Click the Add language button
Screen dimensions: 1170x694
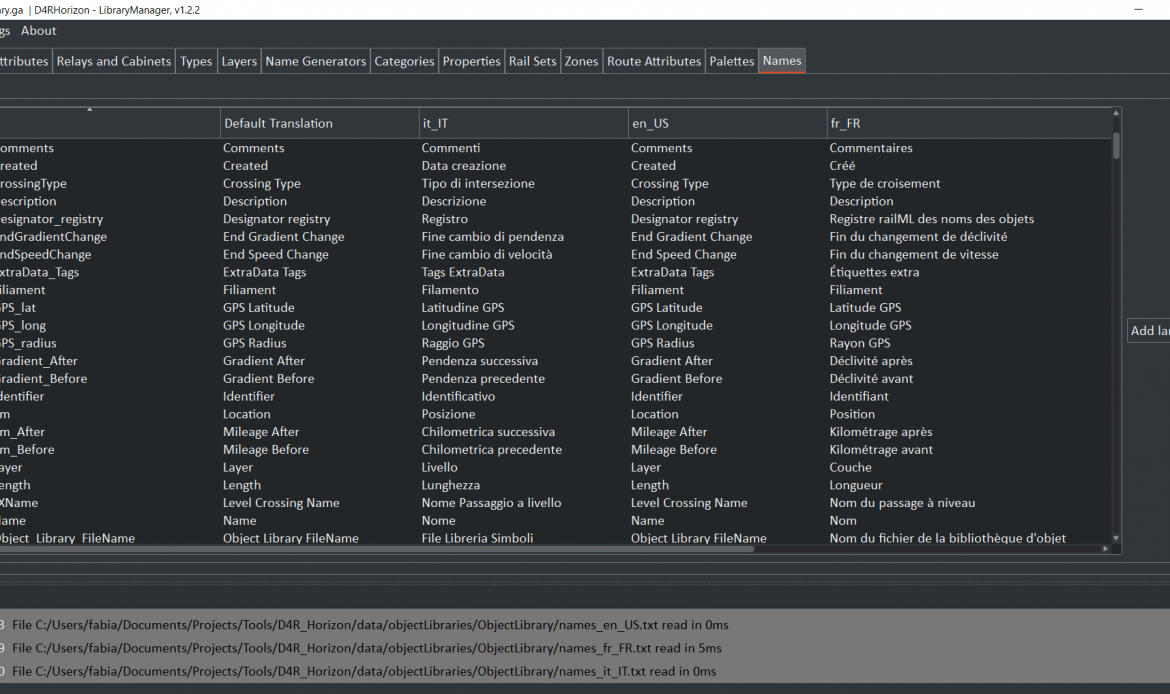click(1149, 331)
